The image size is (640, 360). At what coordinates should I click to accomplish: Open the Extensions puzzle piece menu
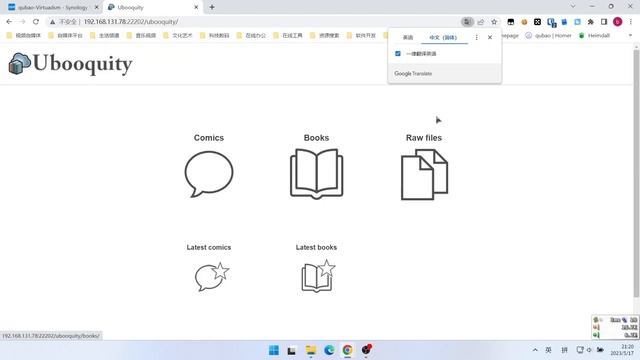click(x=591, y=22)
